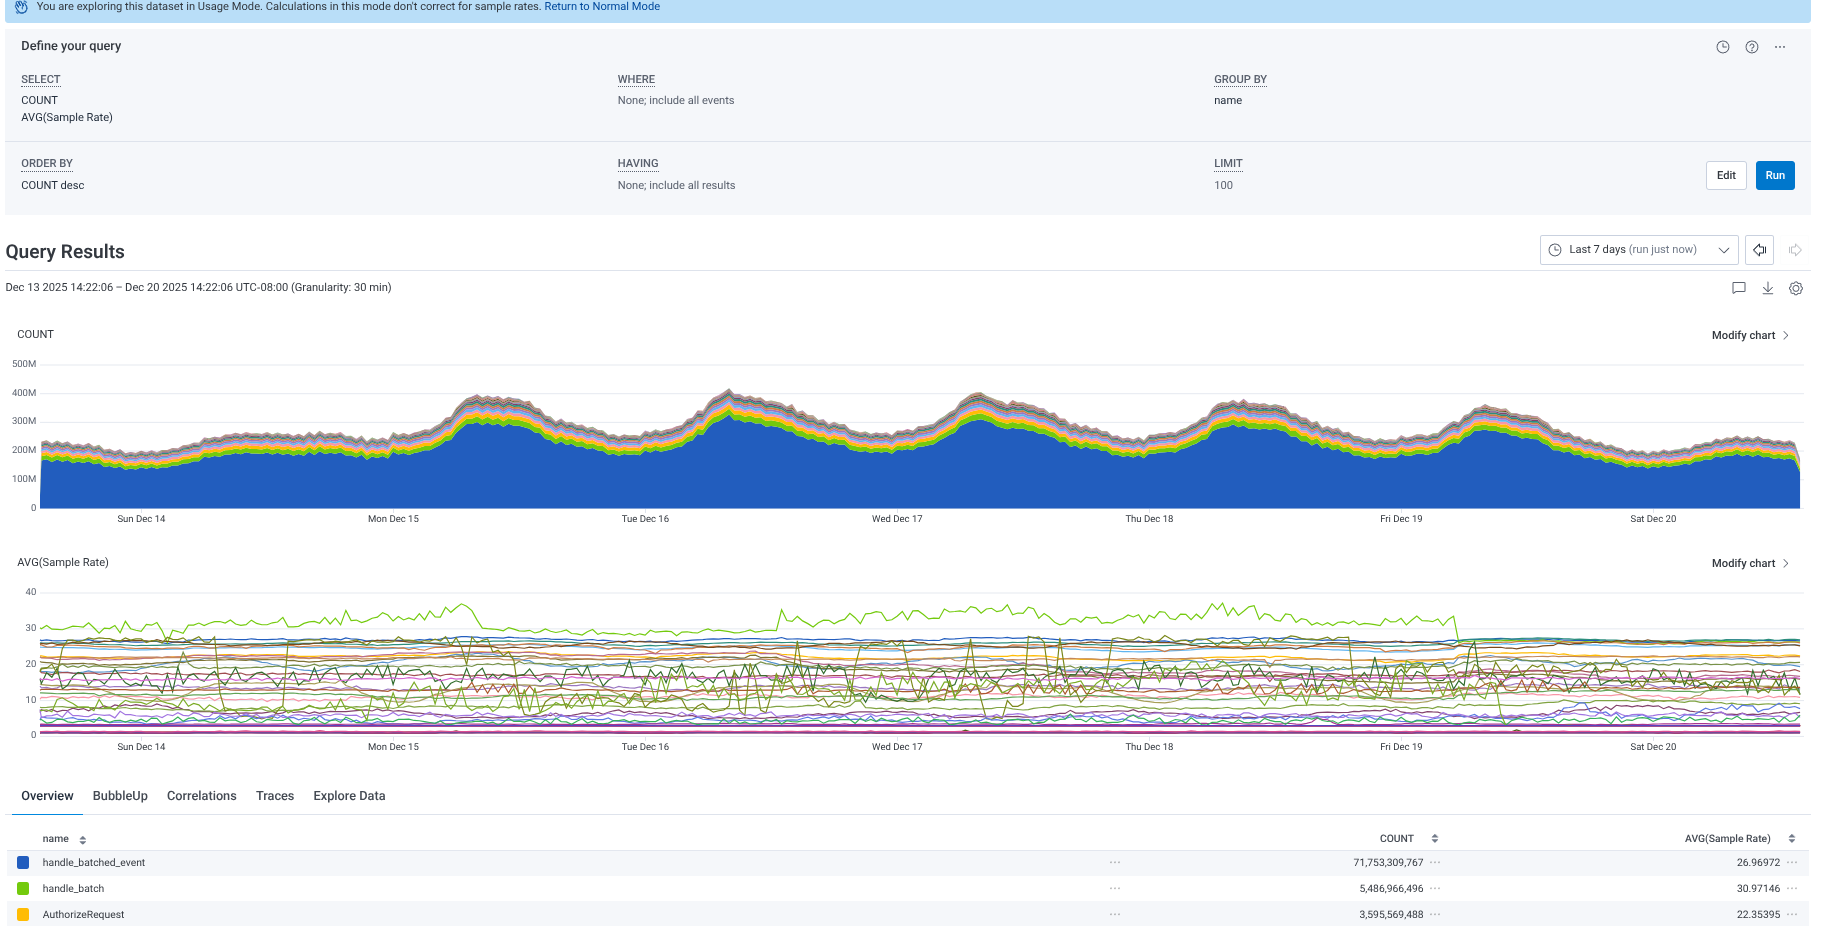Open the query builder three-dot menu
The image size is (1824, 926).
coord(1780,47)
